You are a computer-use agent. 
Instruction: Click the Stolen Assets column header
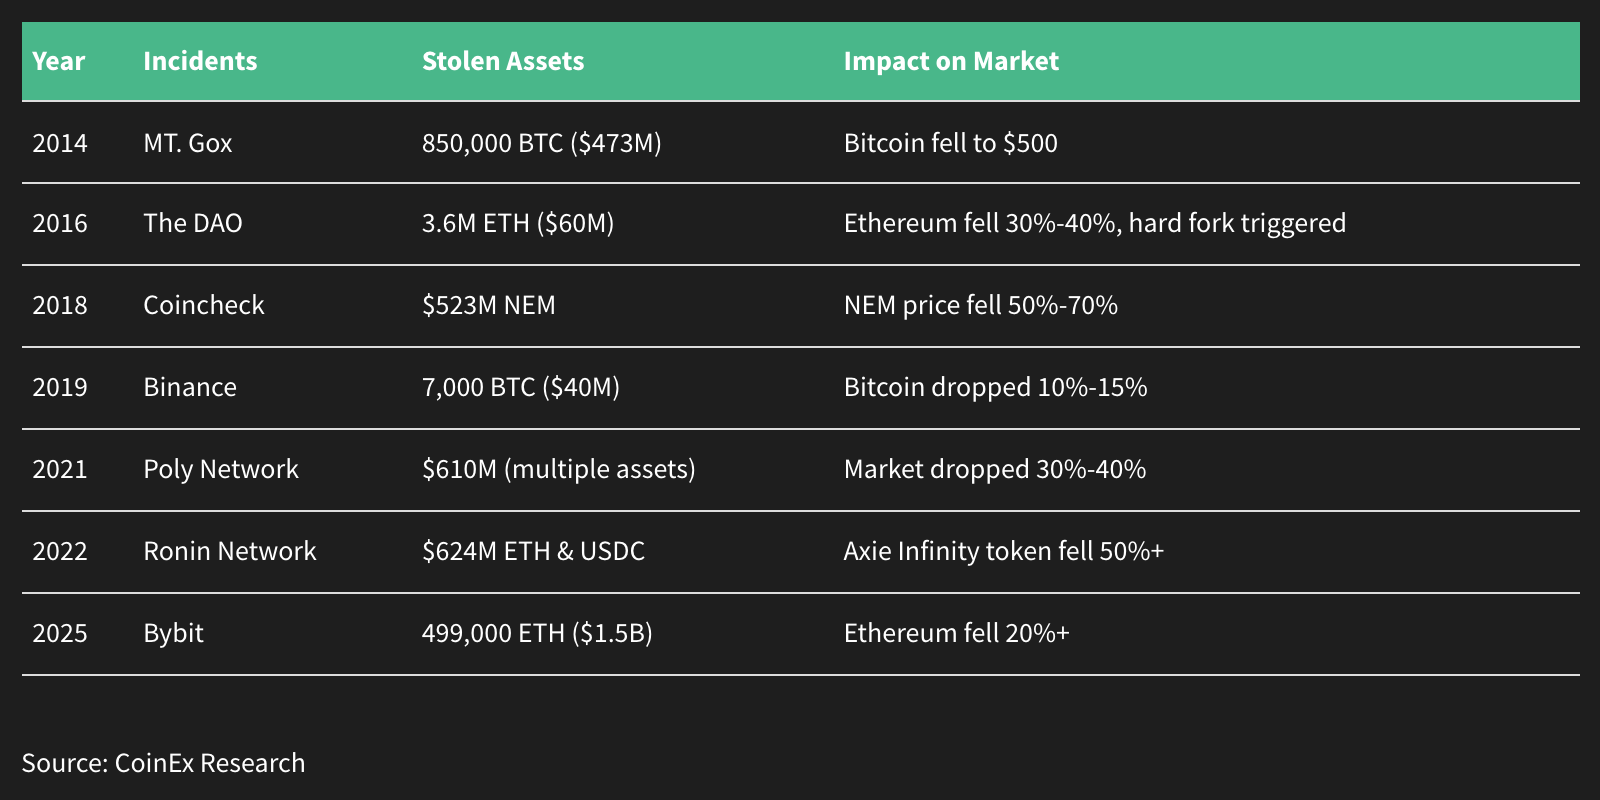503,61
